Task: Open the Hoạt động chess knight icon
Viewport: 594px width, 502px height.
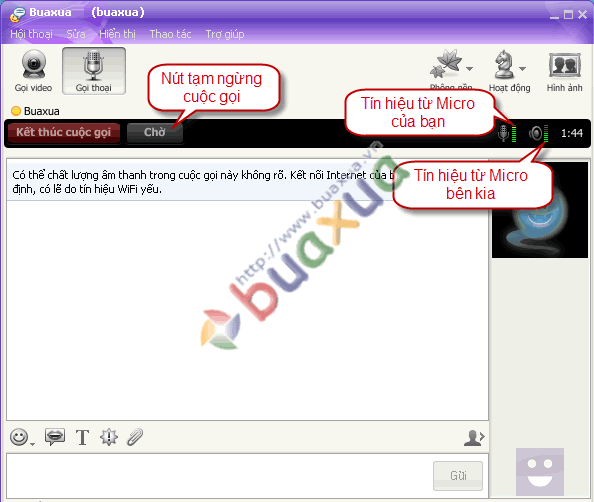Action: point(504,64)
